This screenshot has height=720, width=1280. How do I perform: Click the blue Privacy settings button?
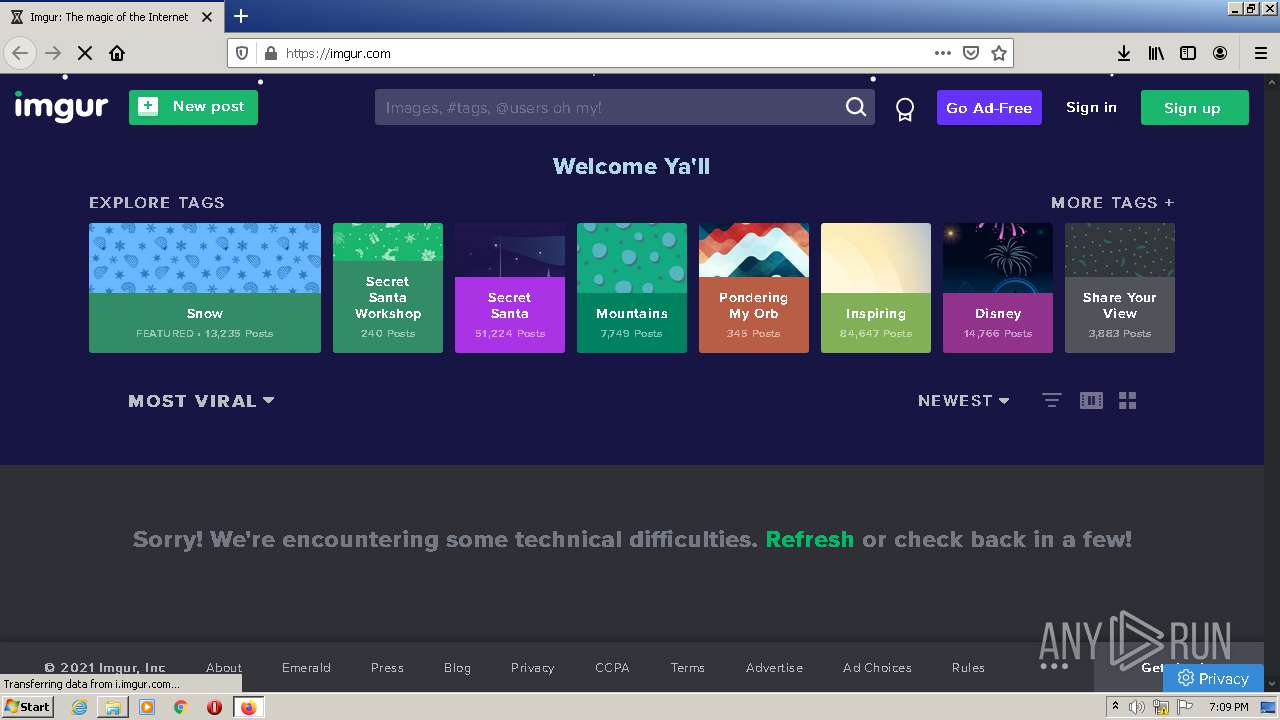pyautogui.click(x=1212, y=678)
